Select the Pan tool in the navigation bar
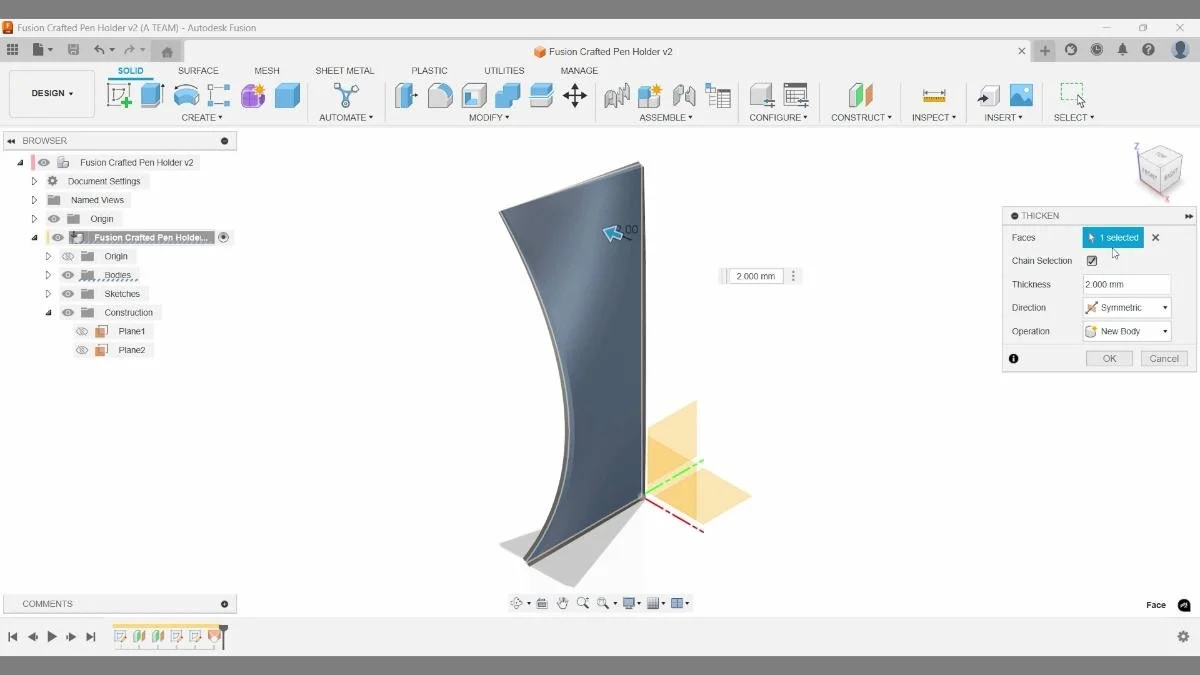The height and width of the screenshot is (675, 1200). point(562,603)
